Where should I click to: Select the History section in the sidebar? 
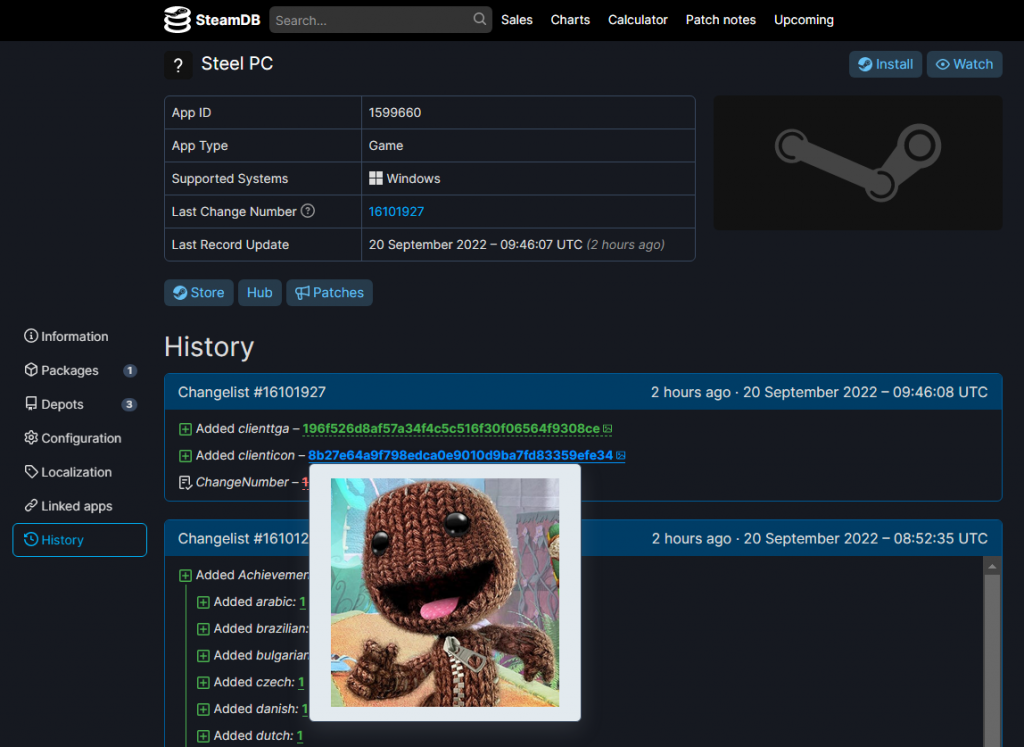click(x=80, y=540)
